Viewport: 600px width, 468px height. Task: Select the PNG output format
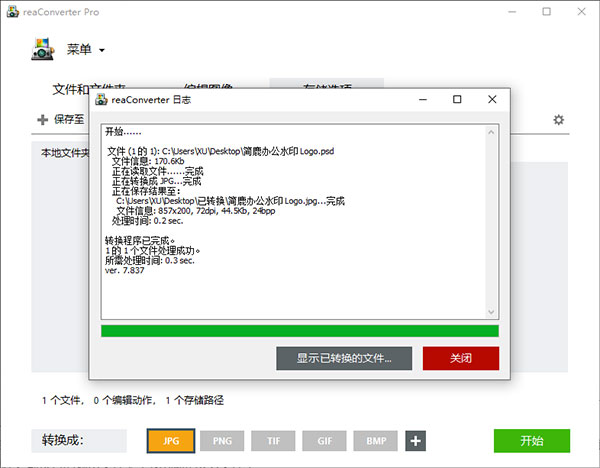point(222,441)
